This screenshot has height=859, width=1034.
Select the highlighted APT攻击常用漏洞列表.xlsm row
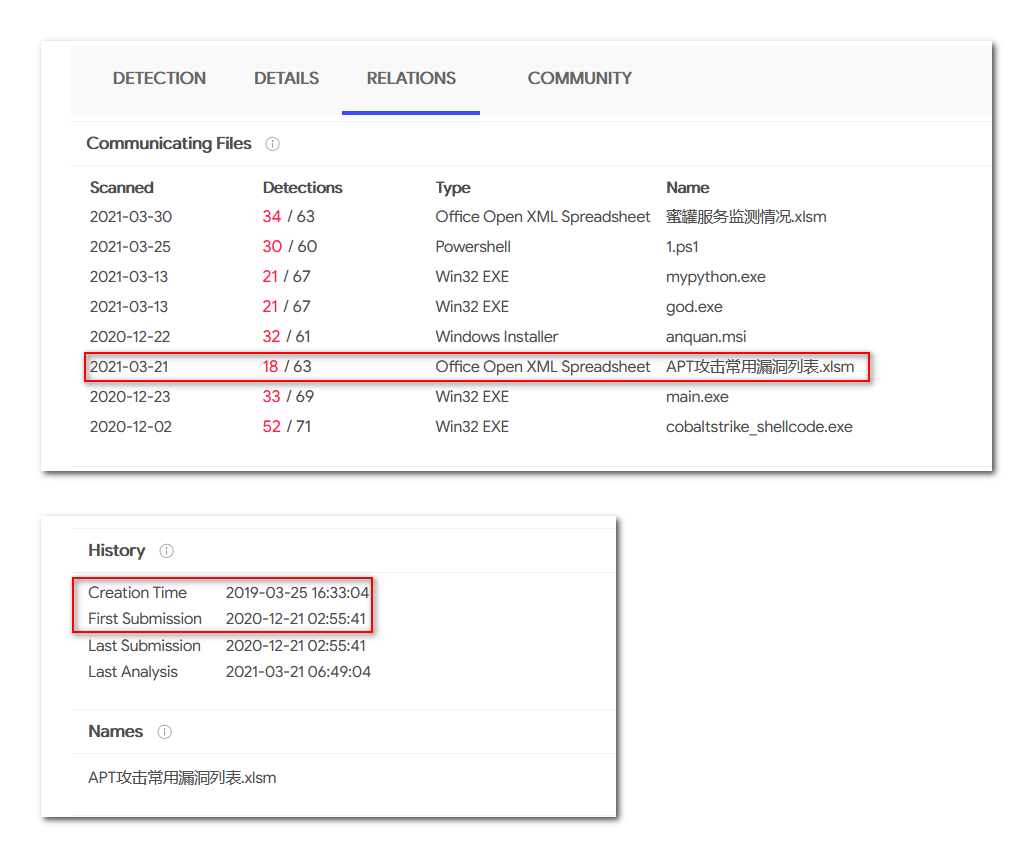[477, 367]
